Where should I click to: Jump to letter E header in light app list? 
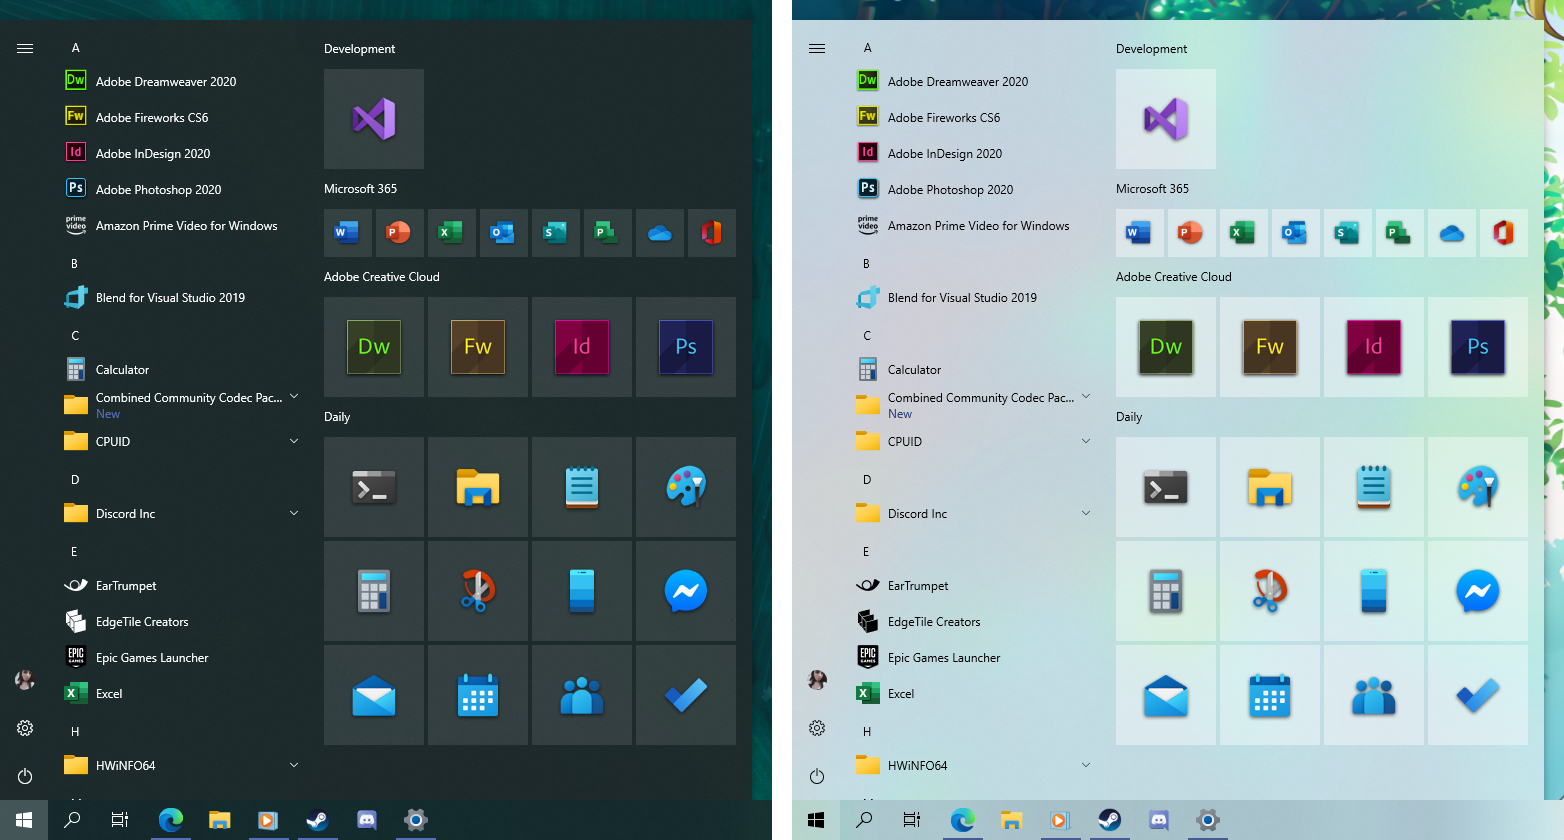point(866,552)
